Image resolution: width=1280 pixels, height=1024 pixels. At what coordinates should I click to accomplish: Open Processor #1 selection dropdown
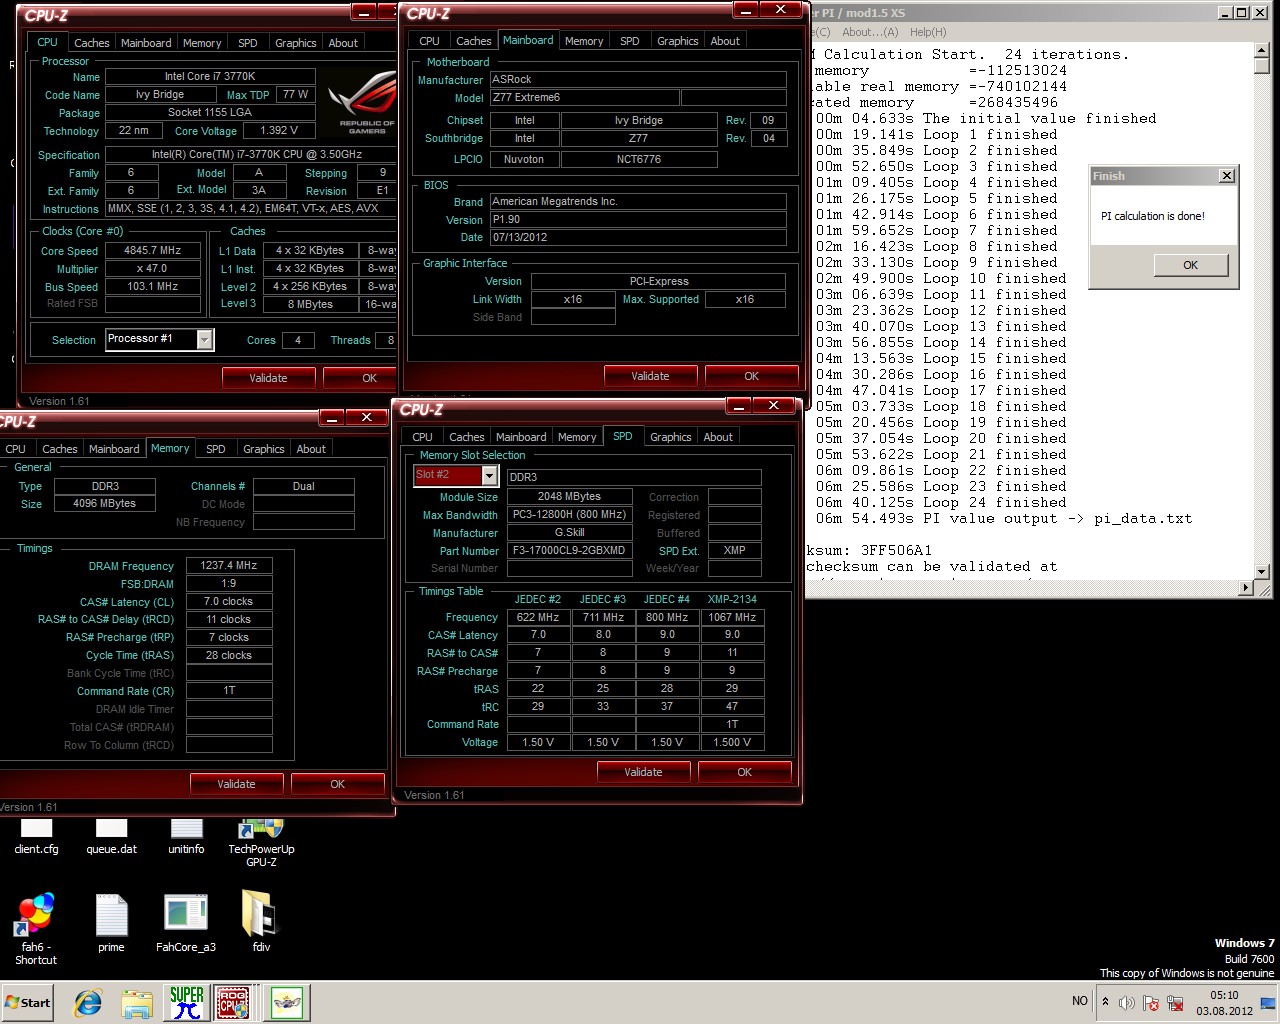point(204,340)
